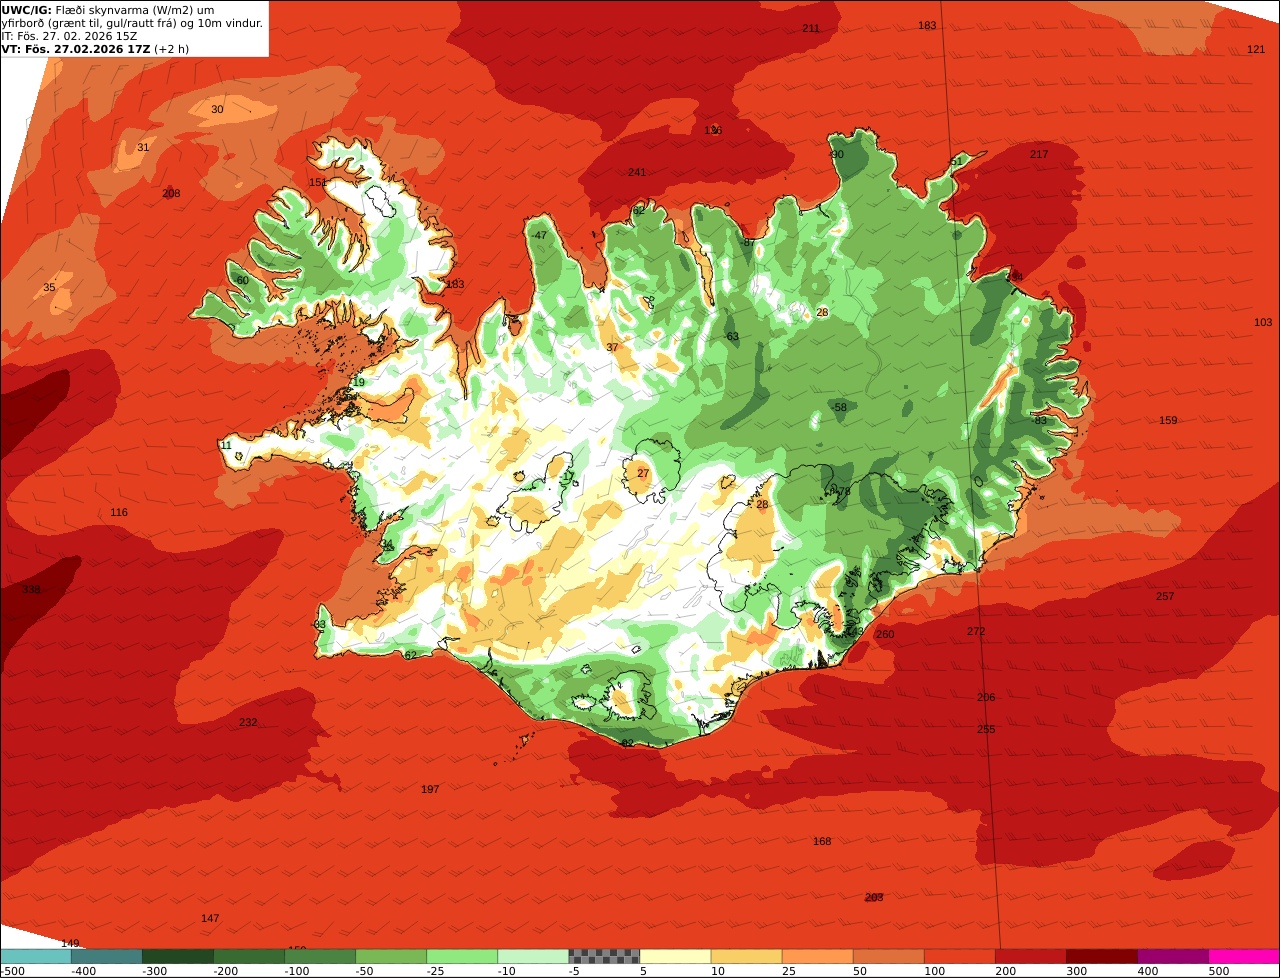This screenshot has width=1280, height=978.
Task: Click the map value '168' in the southern sea
Action: click(822, 841)
